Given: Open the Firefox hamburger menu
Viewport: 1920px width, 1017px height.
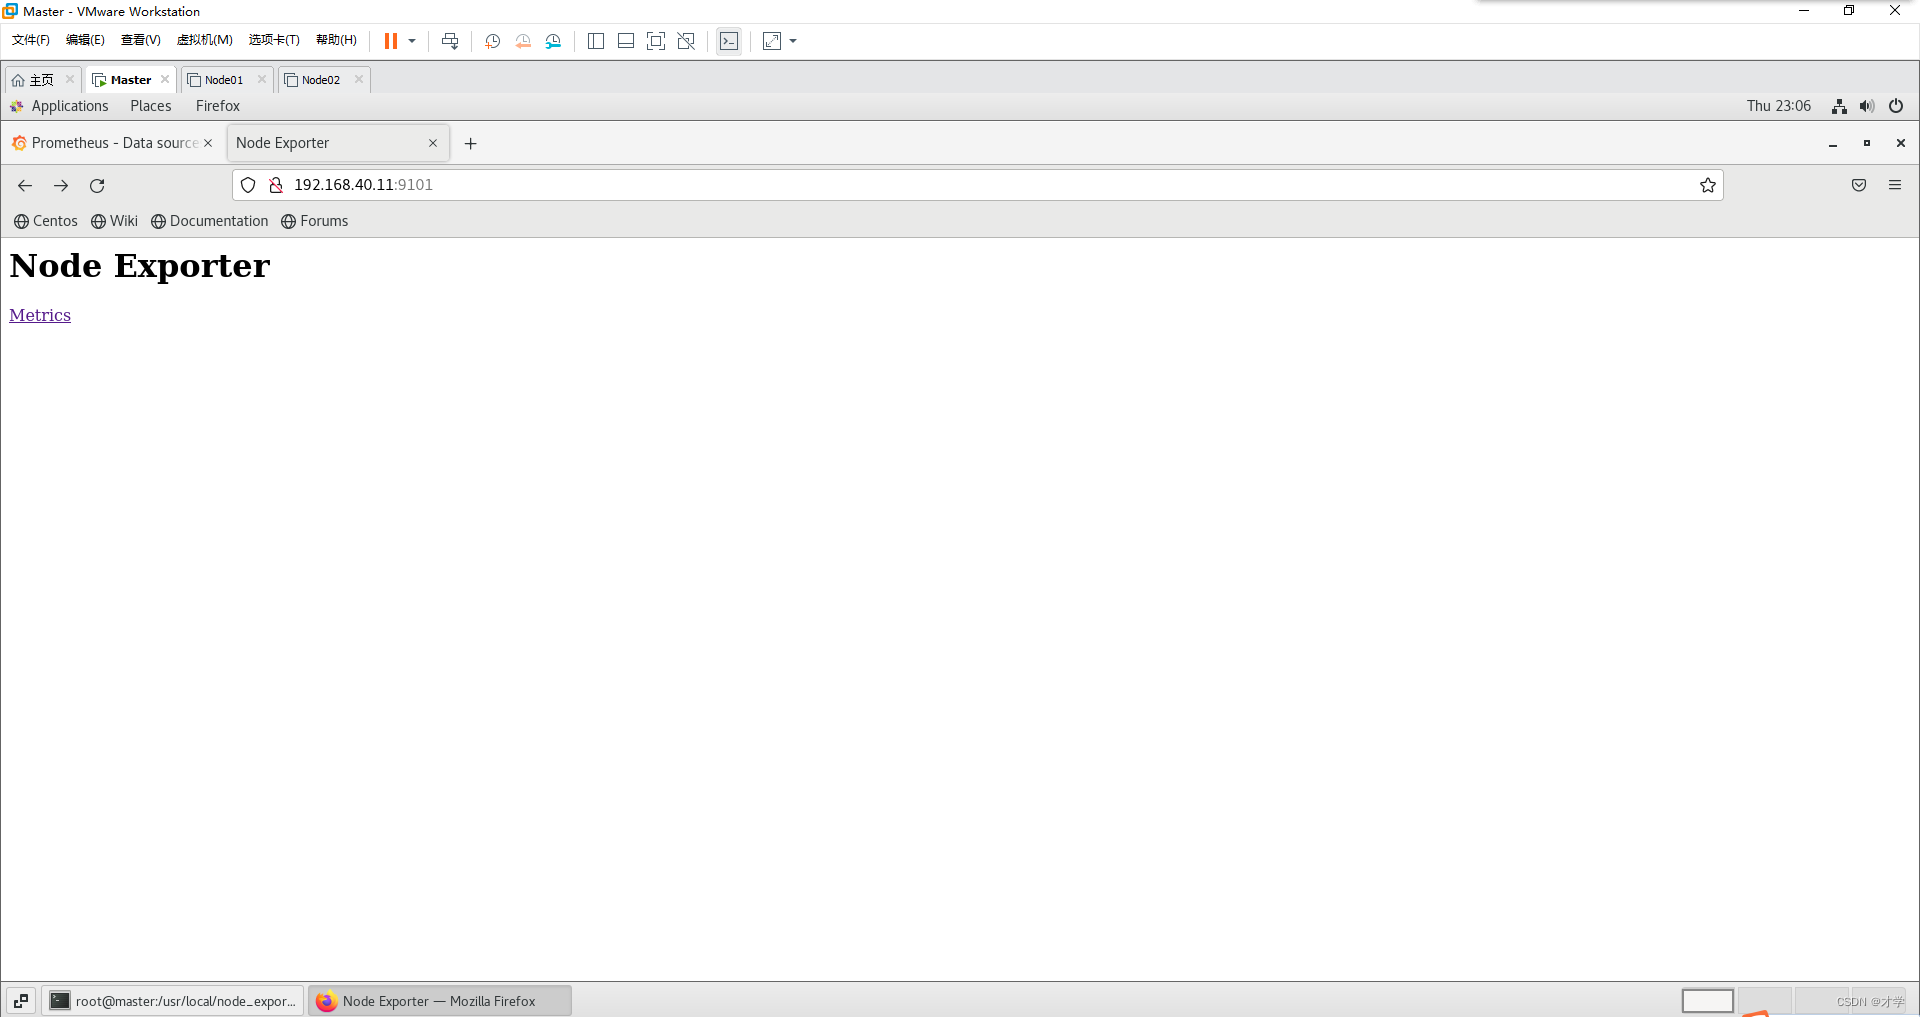Looking at the screenshot, I should [1895, 185].
